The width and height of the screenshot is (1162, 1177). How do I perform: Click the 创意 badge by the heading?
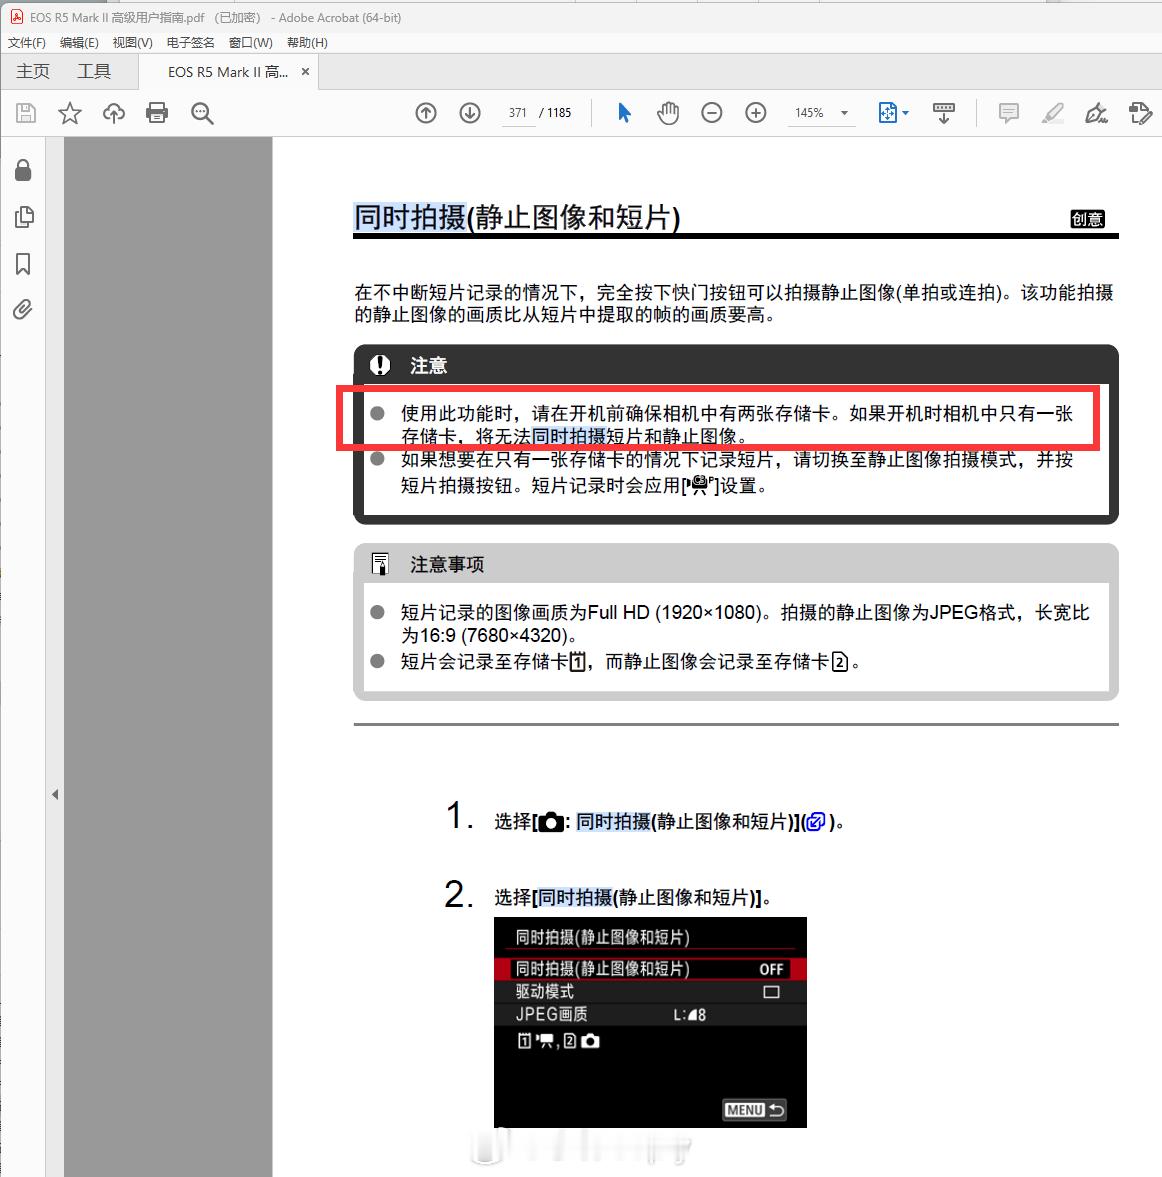[1087, 219]
